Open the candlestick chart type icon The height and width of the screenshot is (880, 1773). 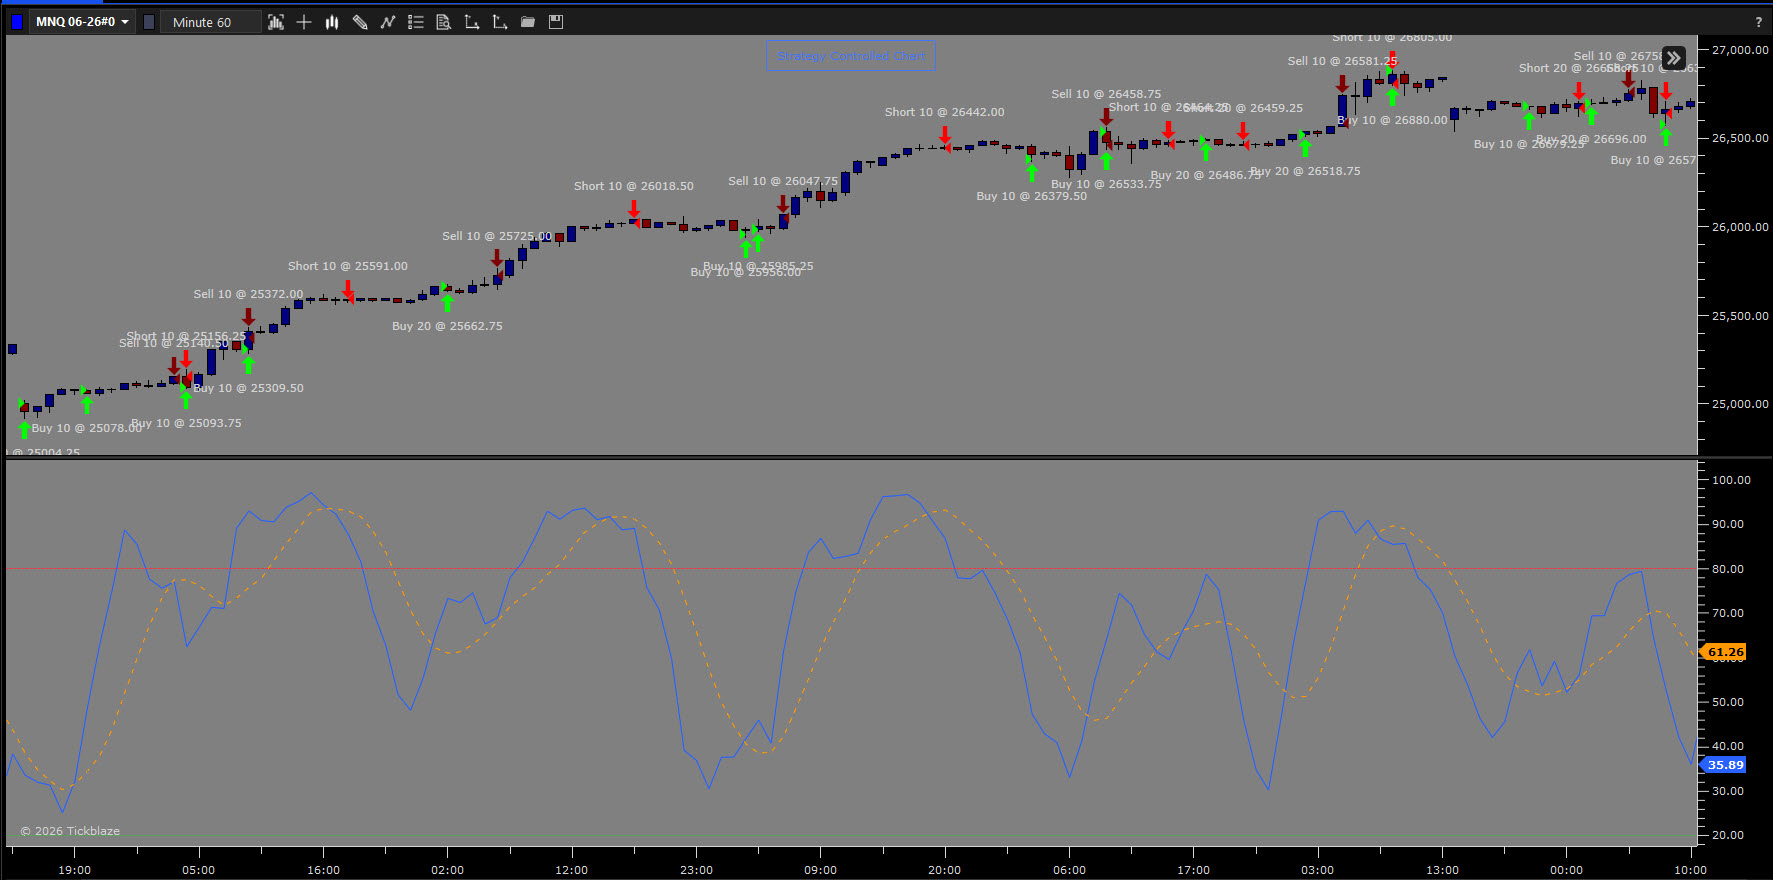[x=332, y=22]
